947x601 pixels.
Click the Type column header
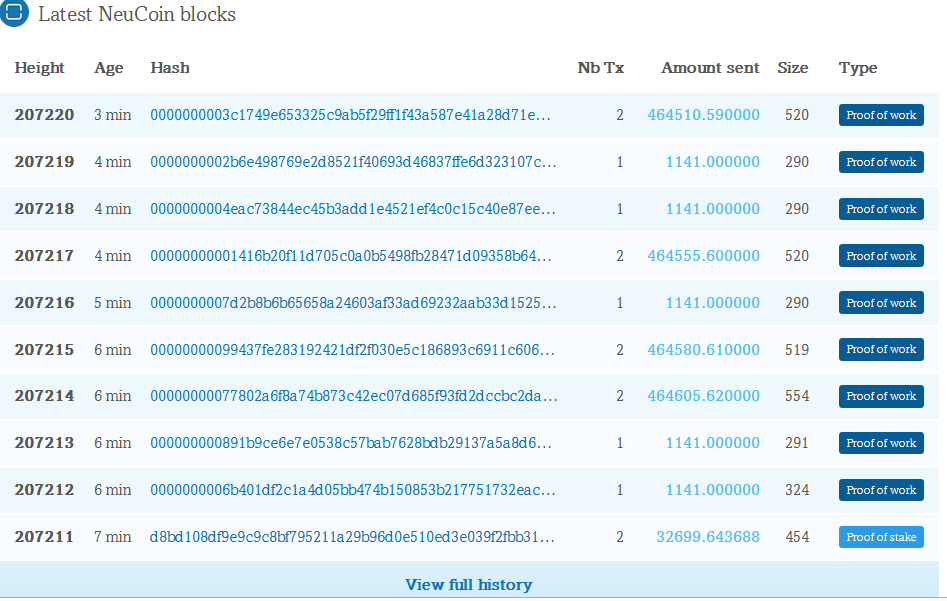[x=858, y=68]
